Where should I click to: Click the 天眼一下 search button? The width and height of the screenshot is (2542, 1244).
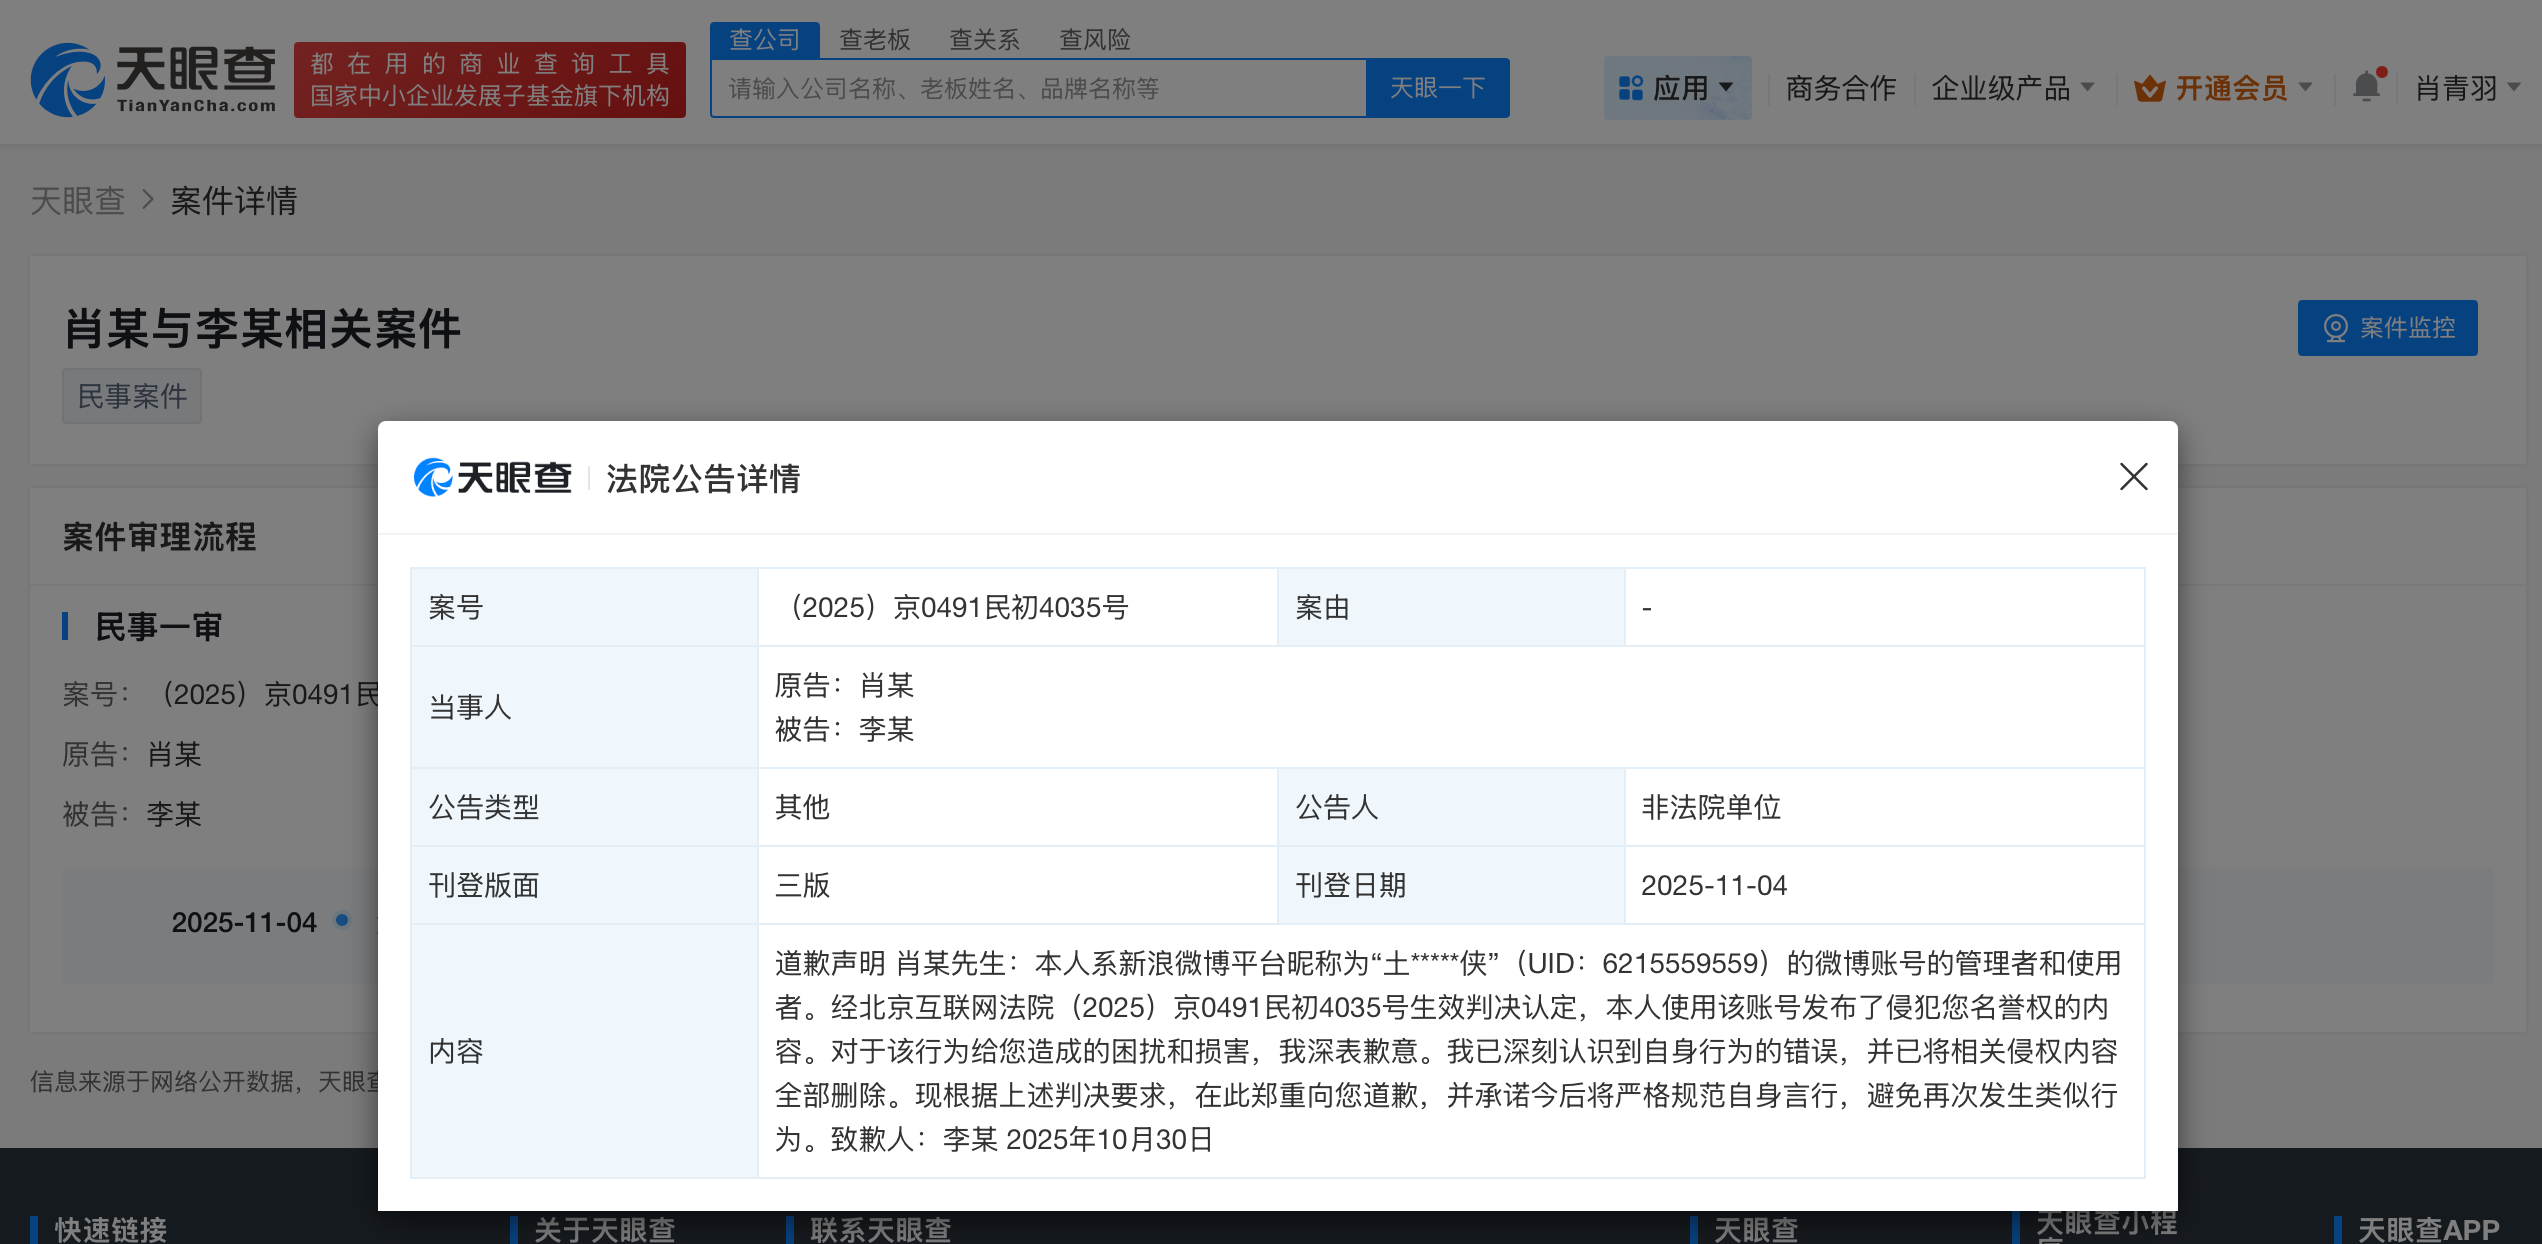[x=1437, y=88]
